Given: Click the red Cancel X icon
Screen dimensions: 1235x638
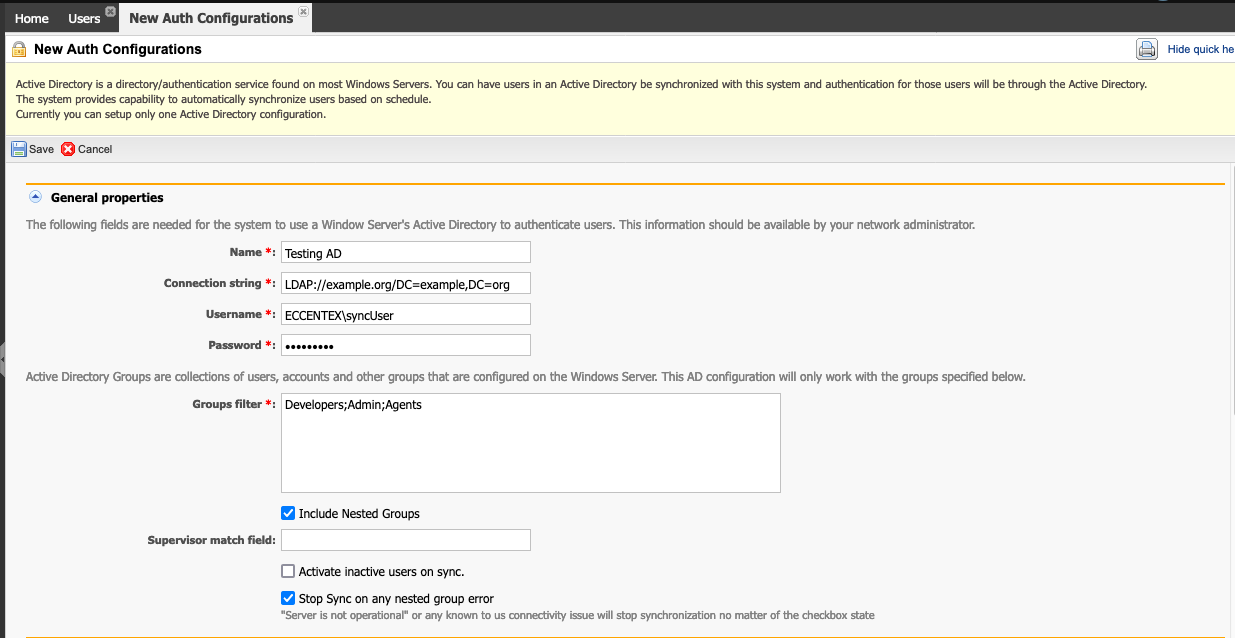Looking at the screenshot, I should [68, 149].
